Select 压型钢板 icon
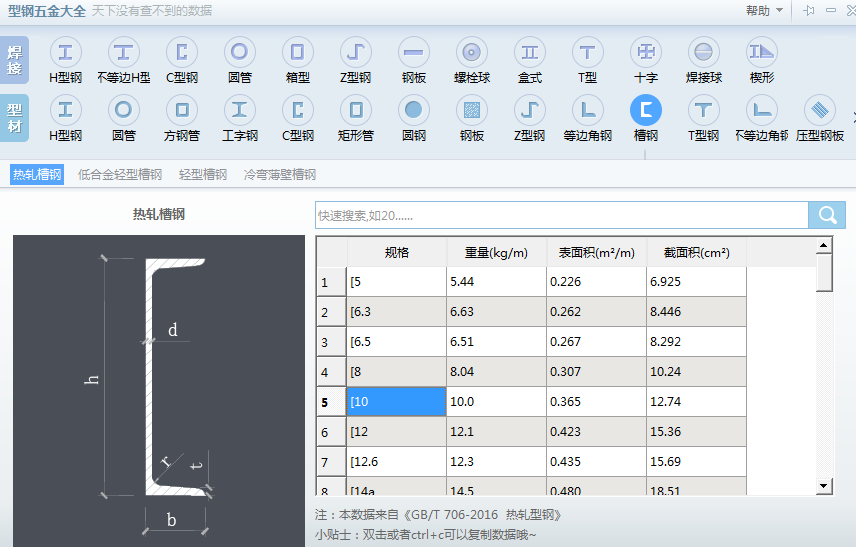The height and width of the screenshot is (547, 856). coord(819,110)
